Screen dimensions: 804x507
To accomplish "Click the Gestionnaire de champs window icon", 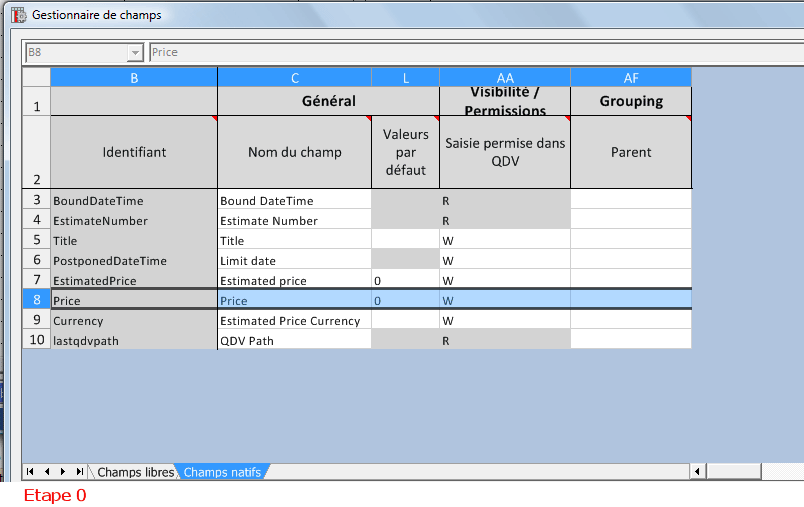I will click(x=19, y=15).
